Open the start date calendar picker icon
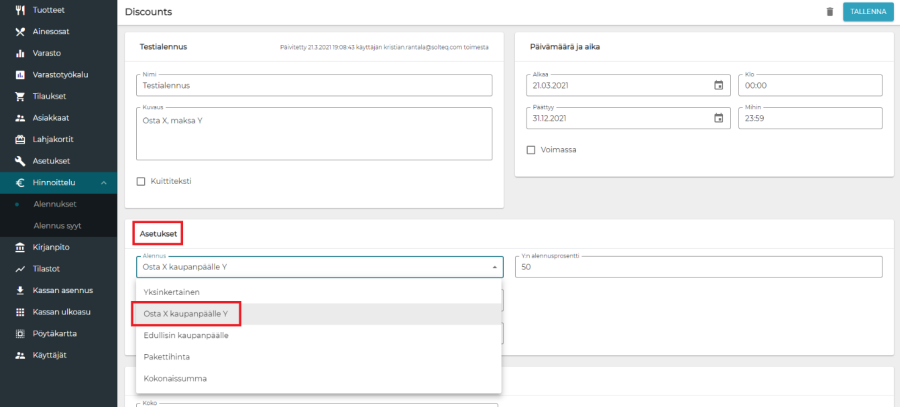The width and height of the screenshot is (900, 407). pos(718,85)
